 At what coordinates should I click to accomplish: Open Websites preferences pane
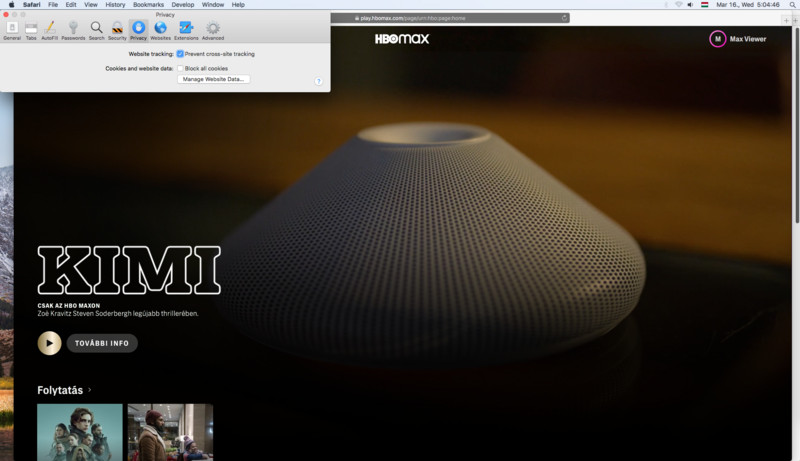click(x=161, y=31)
